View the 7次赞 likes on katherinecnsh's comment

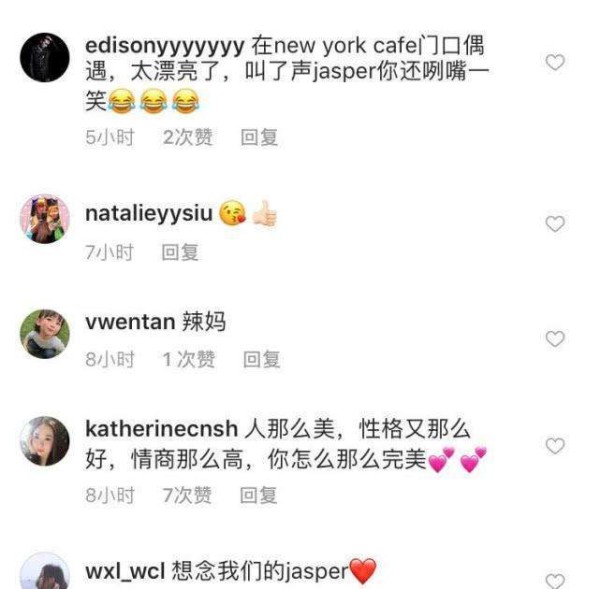[187, 495]
